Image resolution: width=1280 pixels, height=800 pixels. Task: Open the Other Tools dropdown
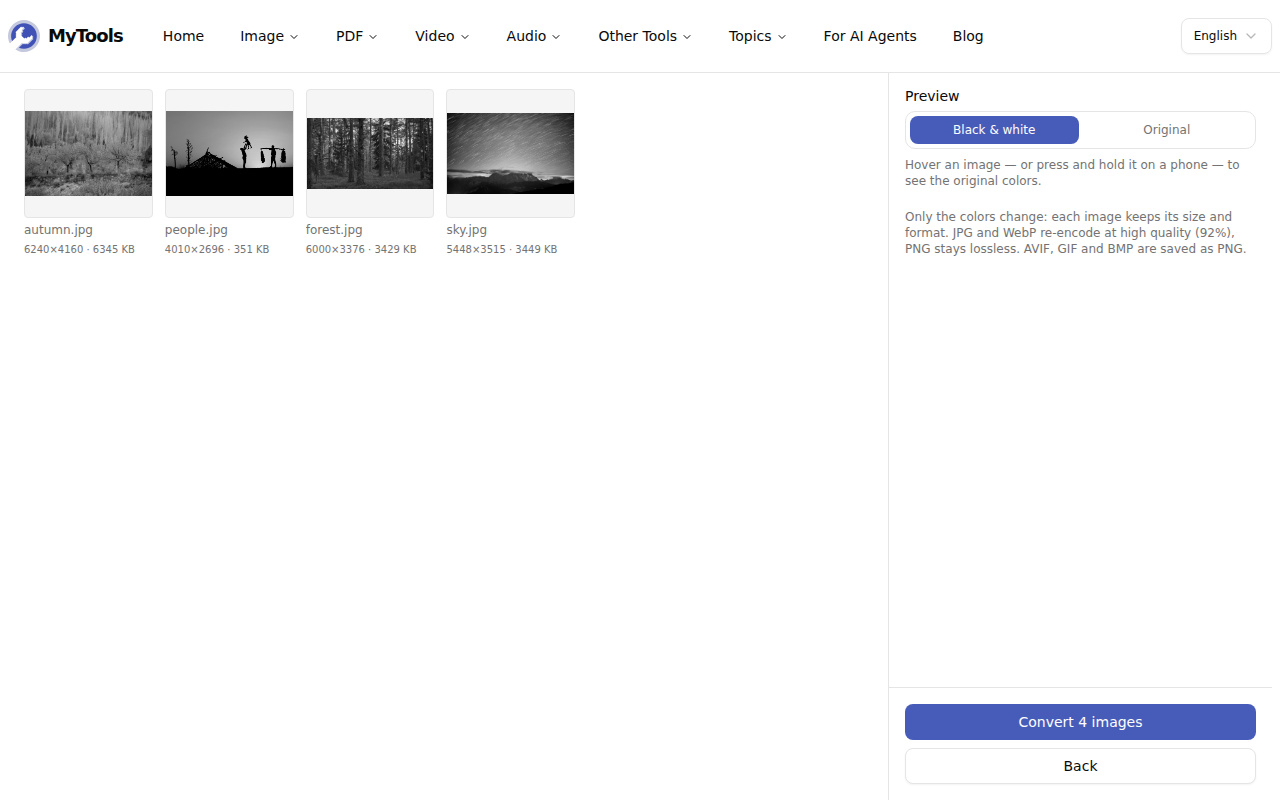point(645,36)
